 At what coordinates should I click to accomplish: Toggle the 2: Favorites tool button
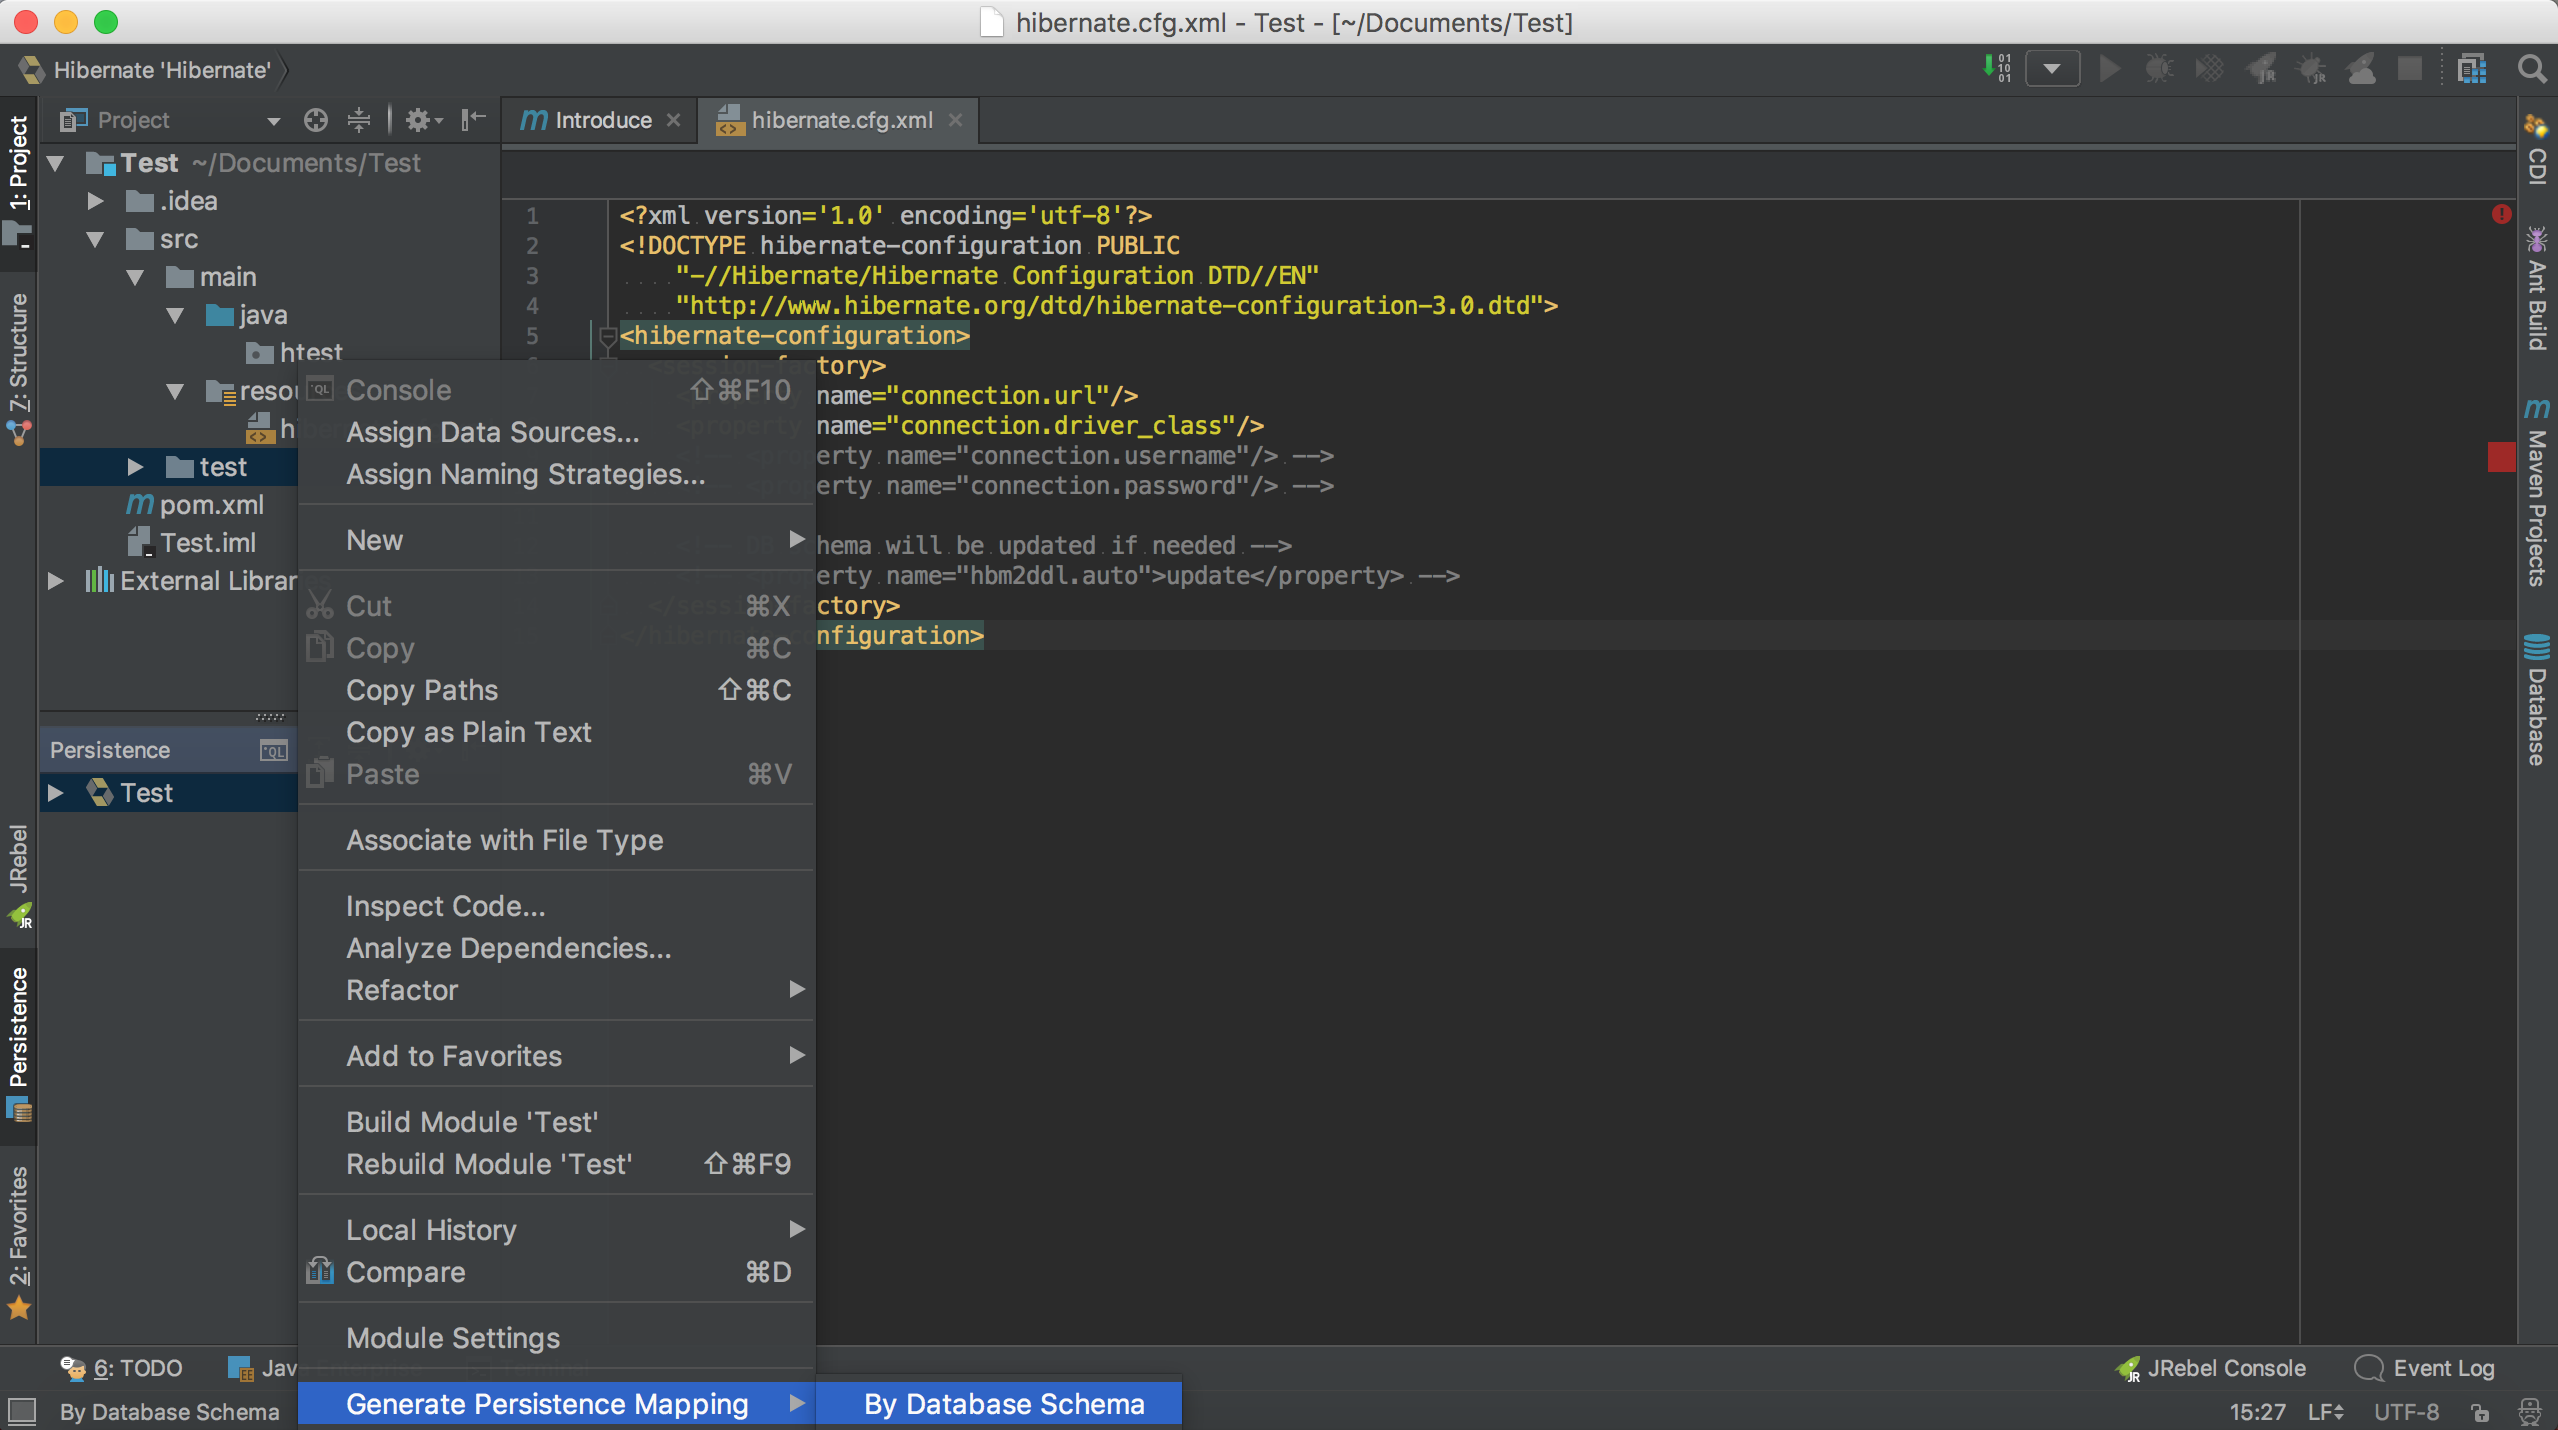click(x=18, y=1241)
